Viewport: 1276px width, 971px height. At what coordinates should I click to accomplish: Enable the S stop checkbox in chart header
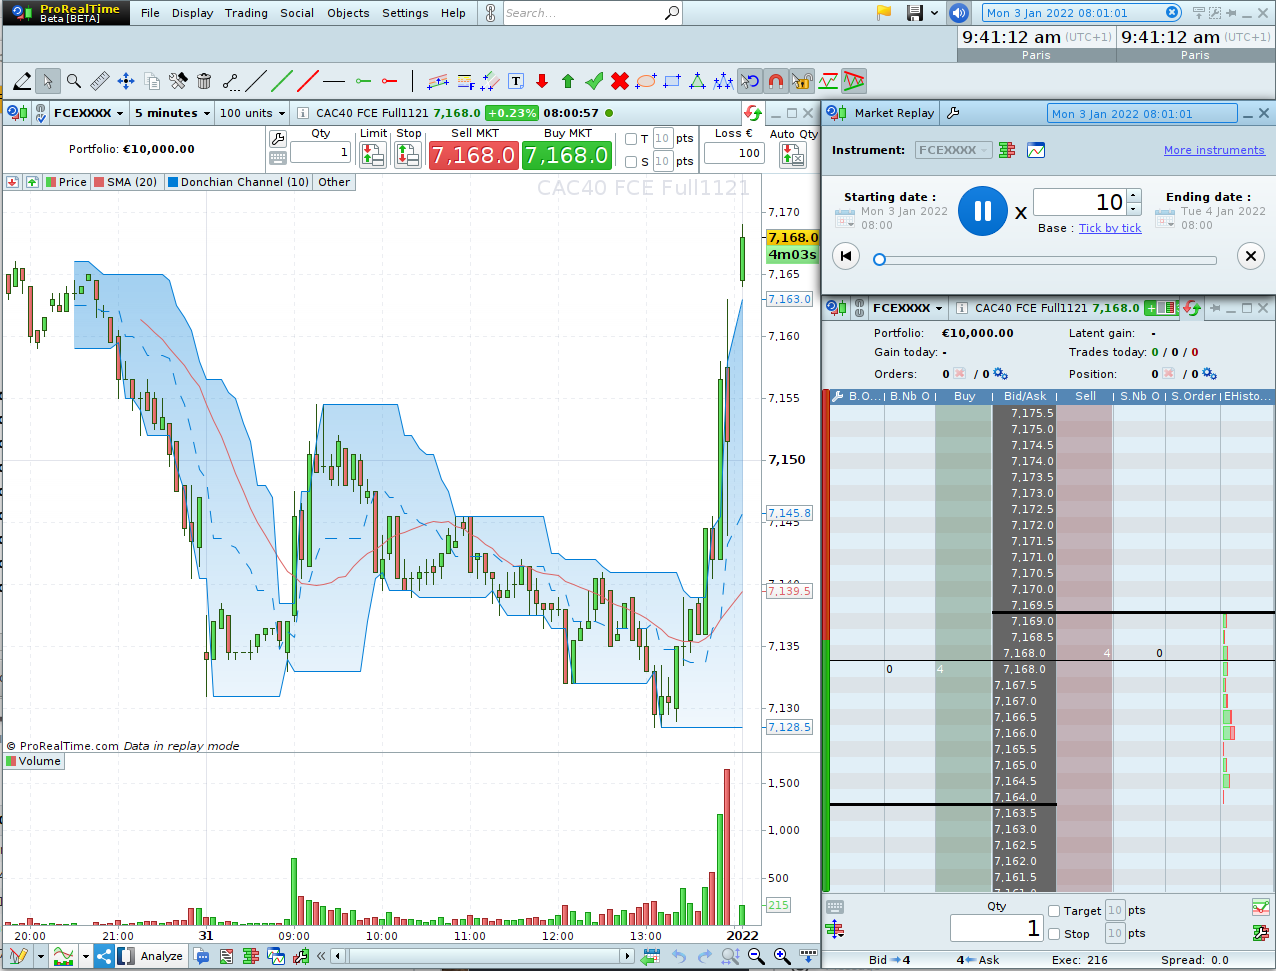[x=631, y=162]
